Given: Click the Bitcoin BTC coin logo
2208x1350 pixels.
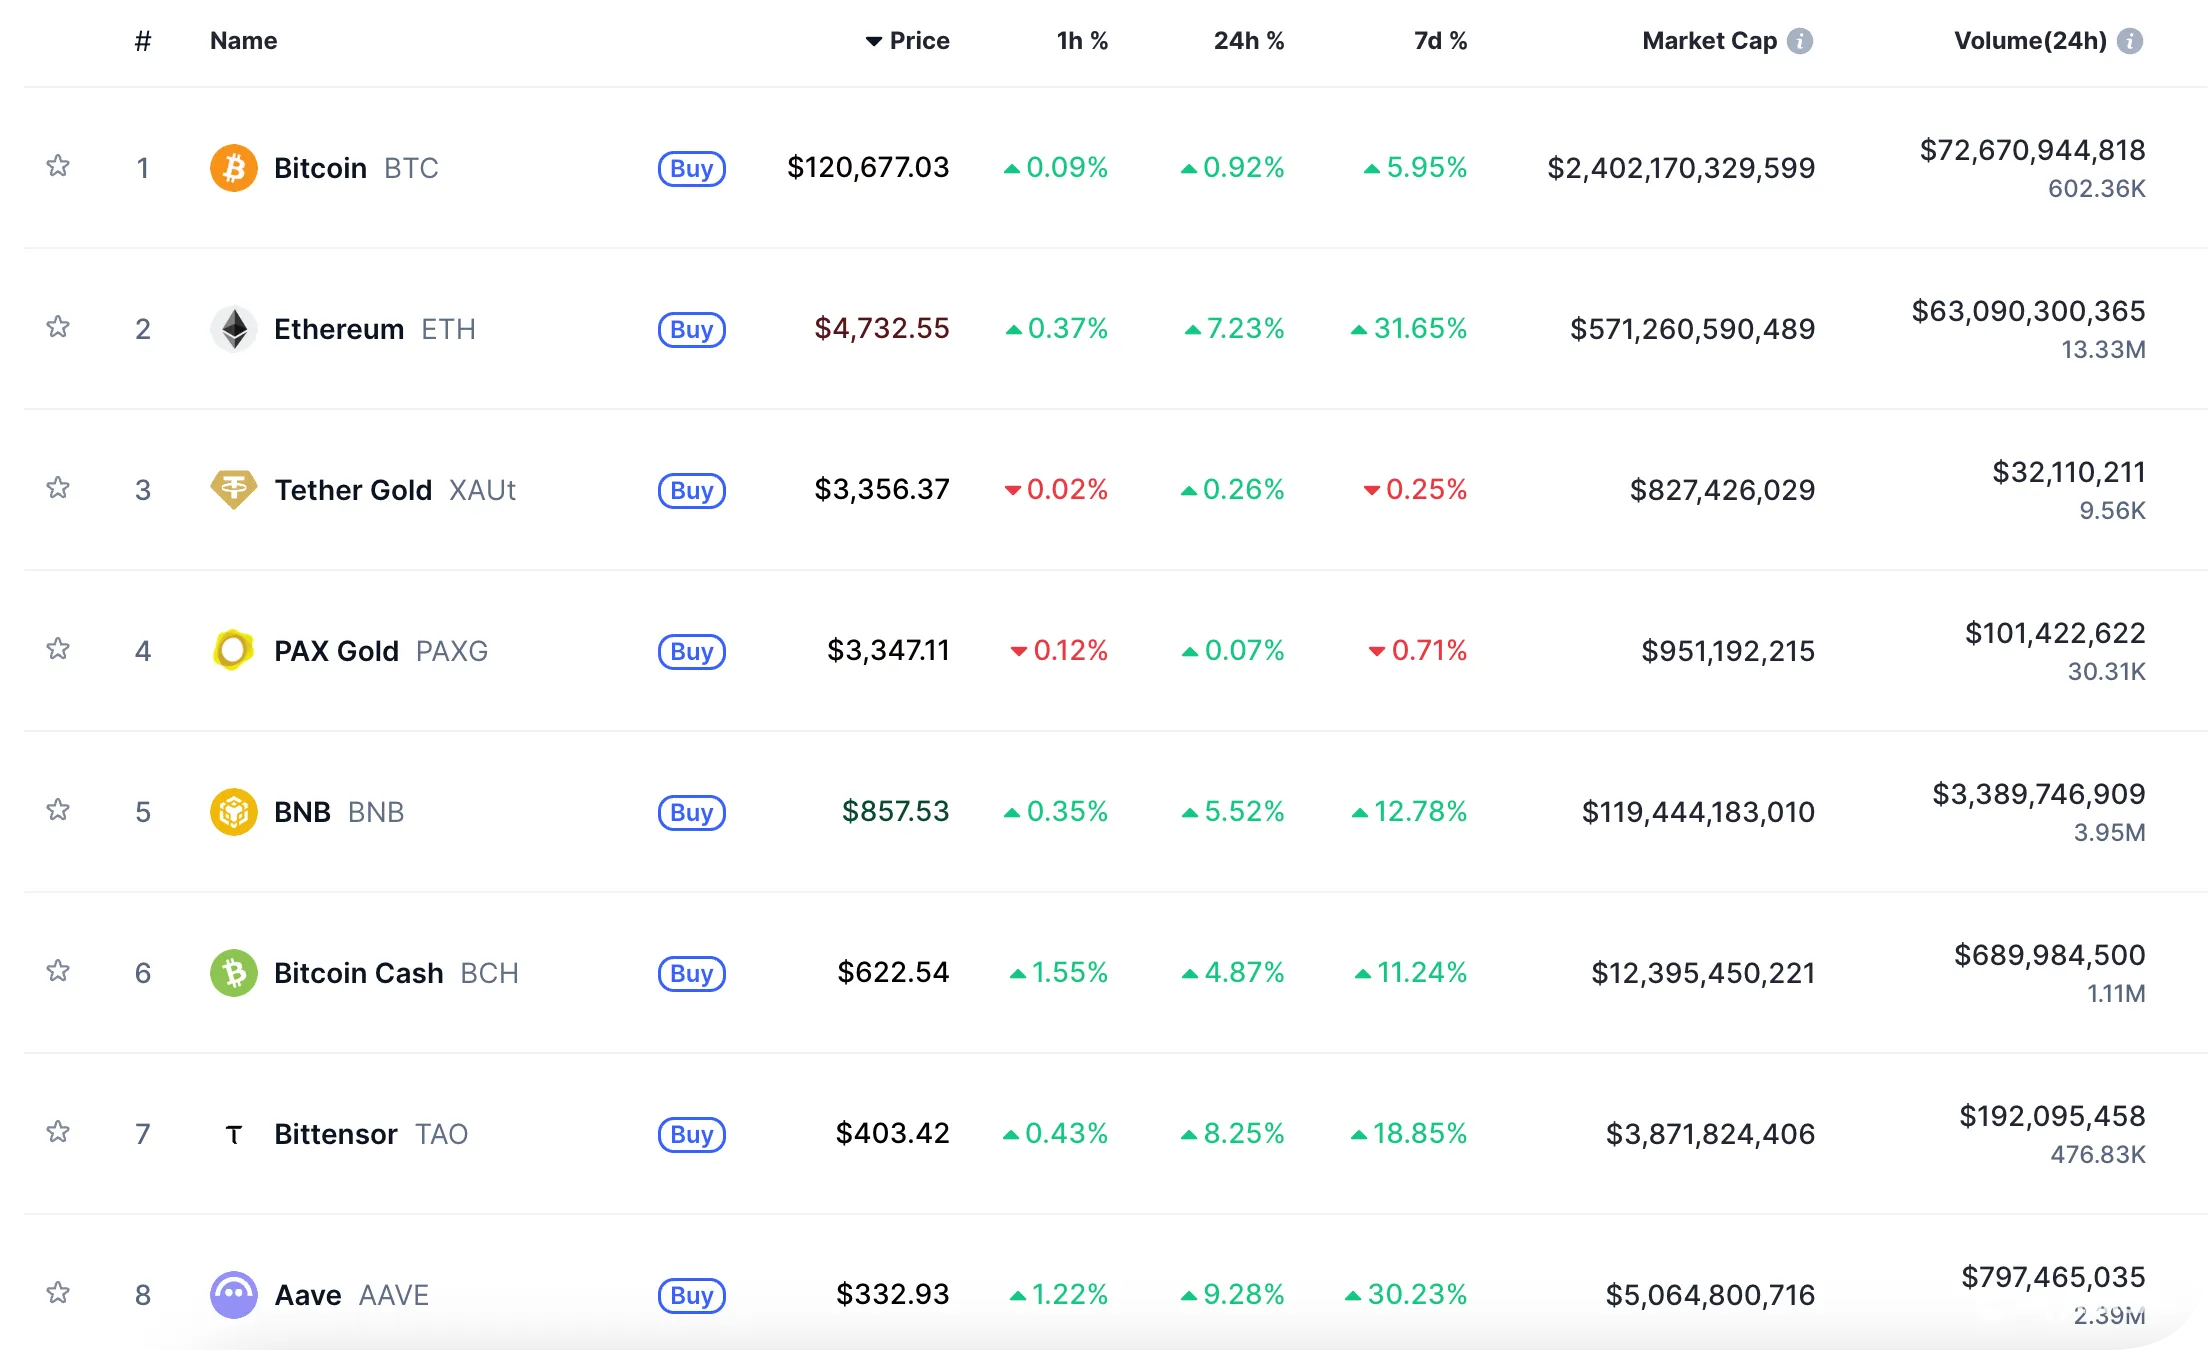Looking at the screenshot, I should coord(233,167).
